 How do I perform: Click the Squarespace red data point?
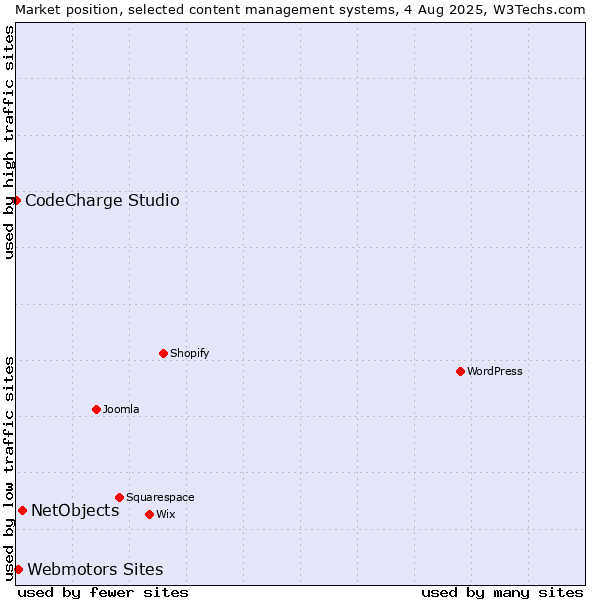pyautogui.click(x=119, y=497)
